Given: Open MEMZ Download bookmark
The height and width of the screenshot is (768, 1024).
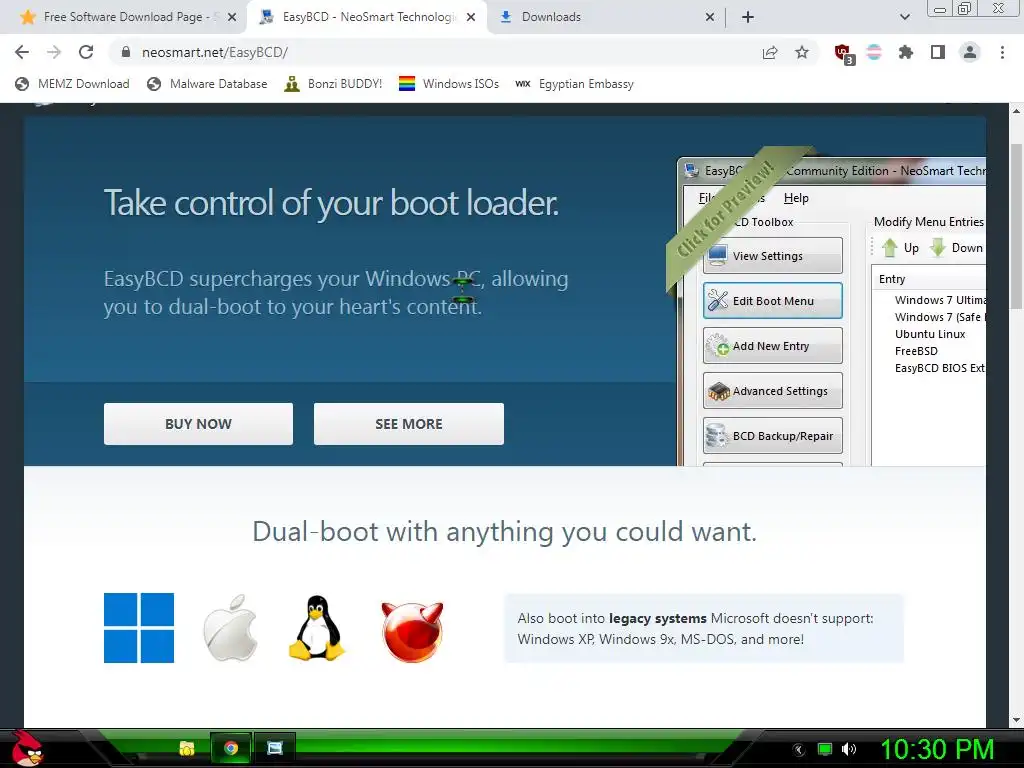Looking at the screenshot, I should click(72, 84).
